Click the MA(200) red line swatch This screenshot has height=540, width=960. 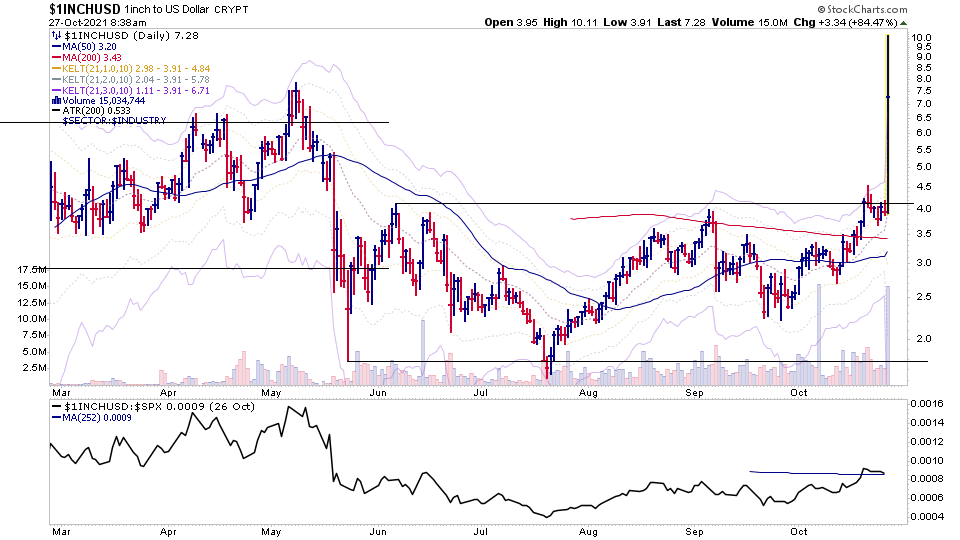click(56, 58)
